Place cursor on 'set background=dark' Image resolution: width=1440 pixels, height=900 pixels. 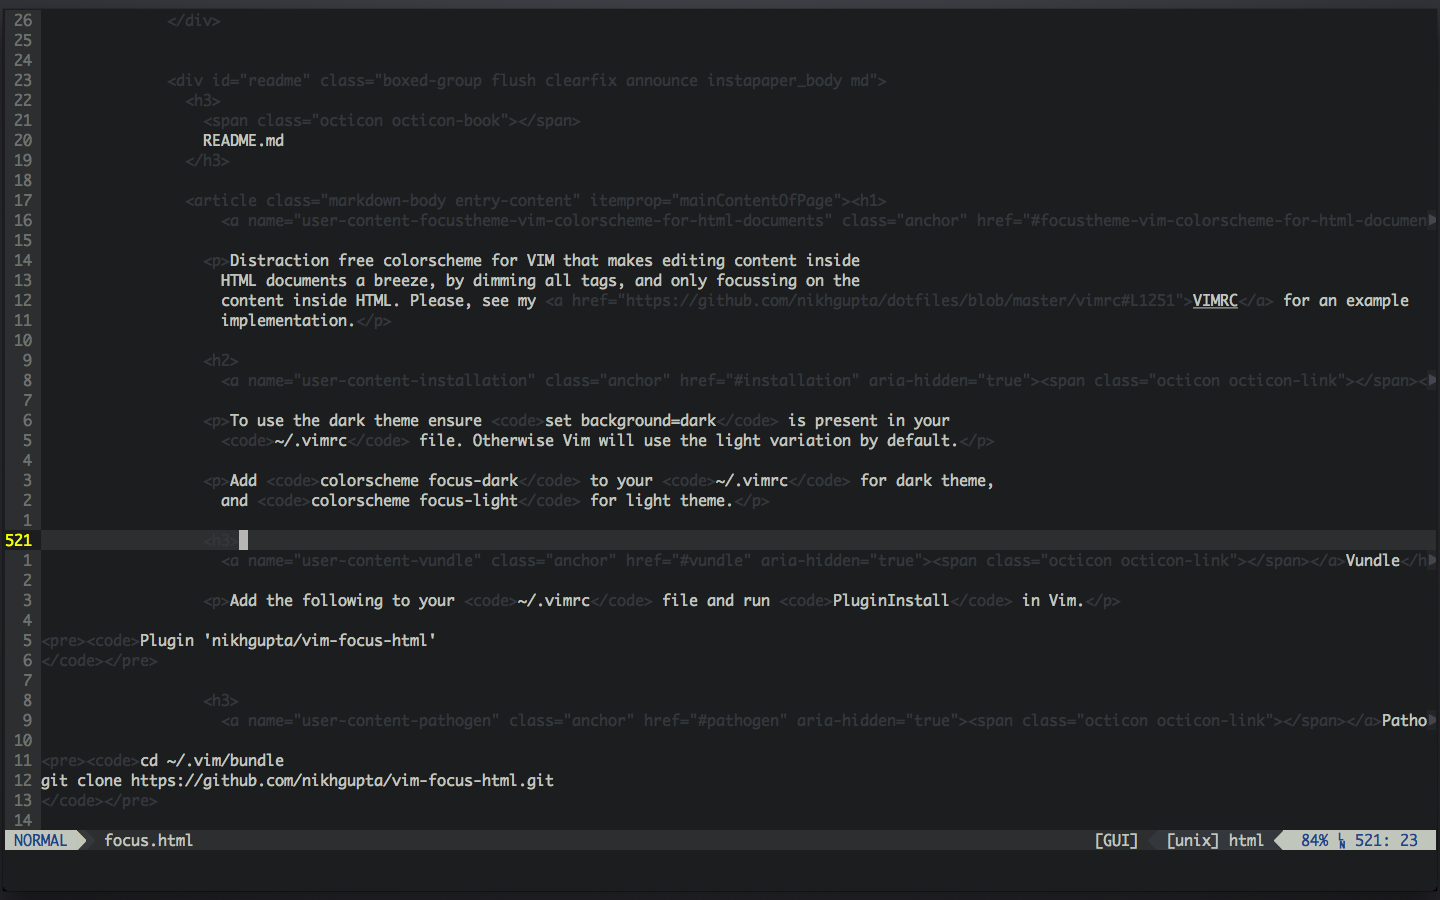[x=630, y=420]
